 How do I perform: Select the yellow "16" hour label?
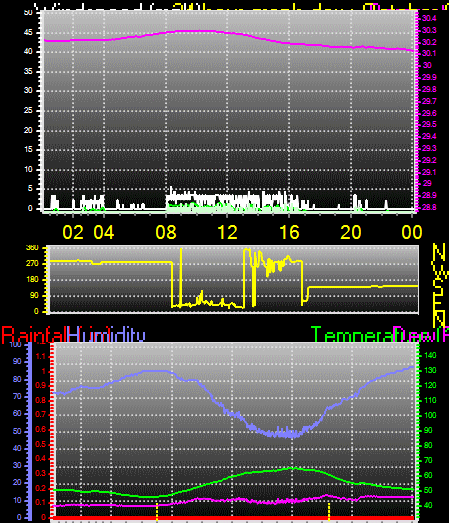pyautogui.click(x=289, y=232)
